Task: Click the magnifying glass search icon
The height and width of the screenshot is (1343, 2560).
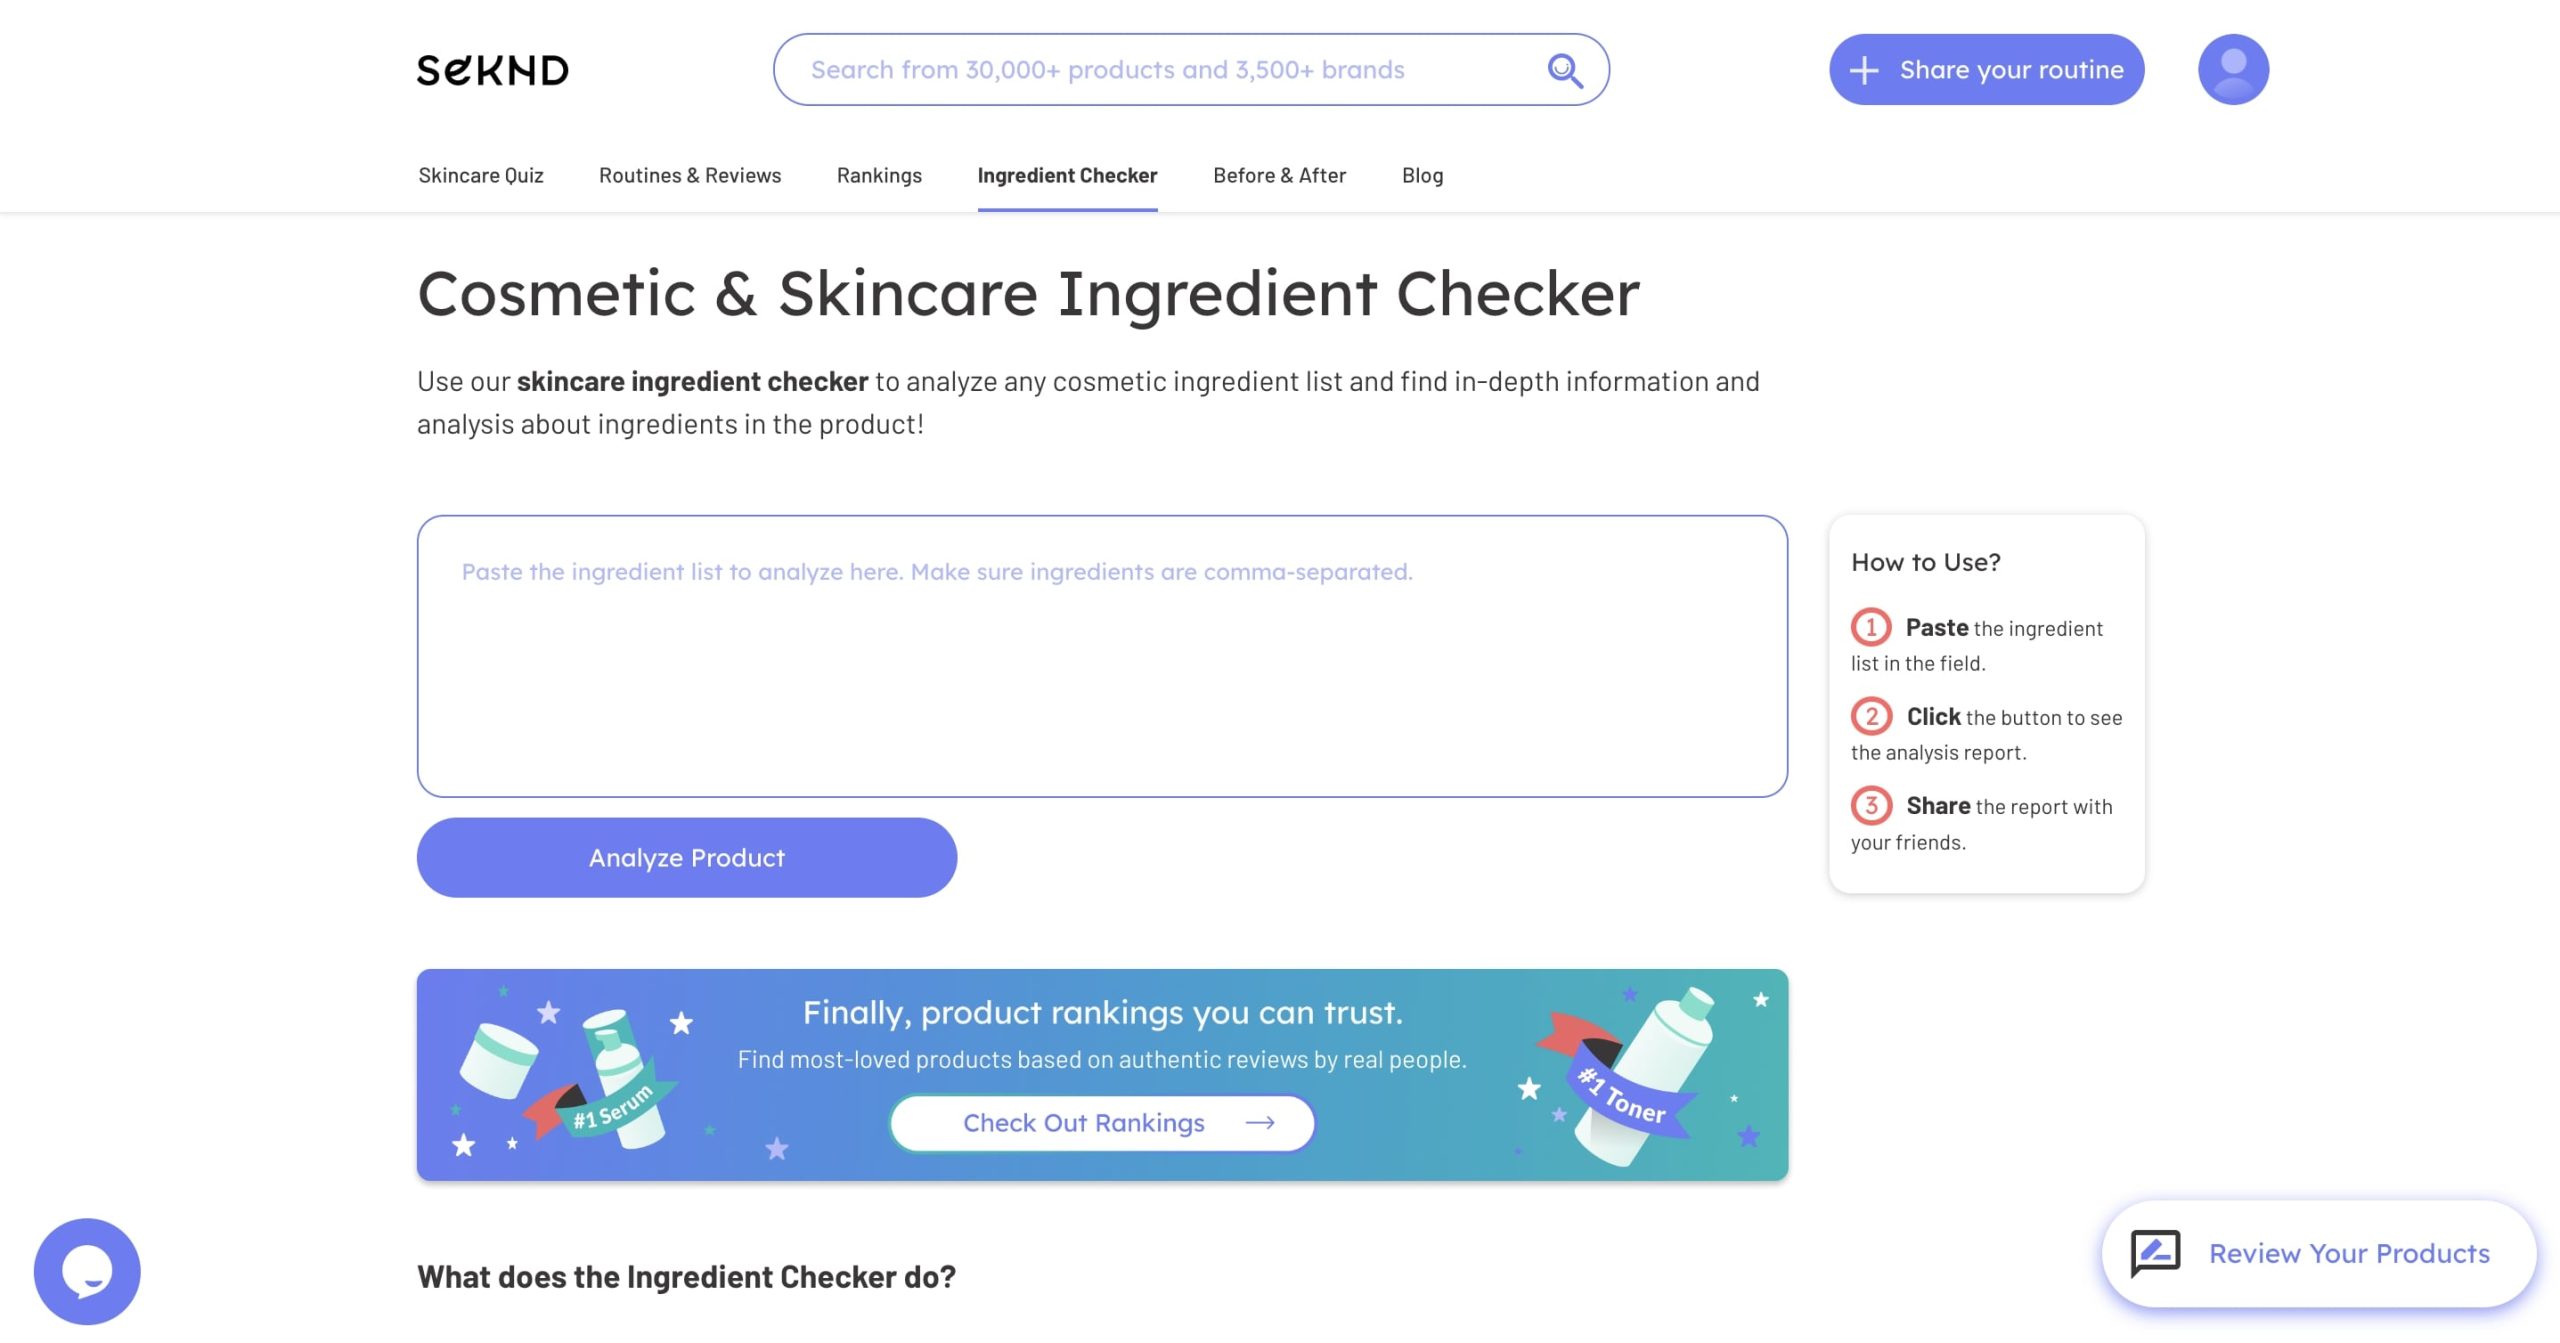Action: [x=1564, y=70]
